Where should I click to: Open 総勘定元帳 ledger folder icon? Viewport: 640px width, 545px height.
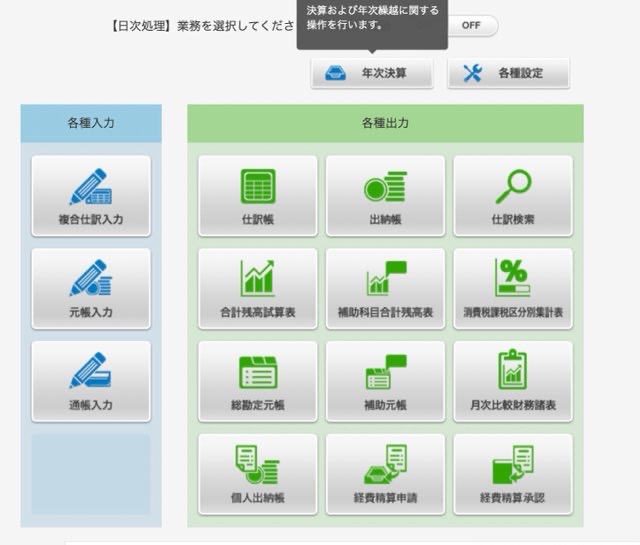pyautogui.click(x=258, y=372)
